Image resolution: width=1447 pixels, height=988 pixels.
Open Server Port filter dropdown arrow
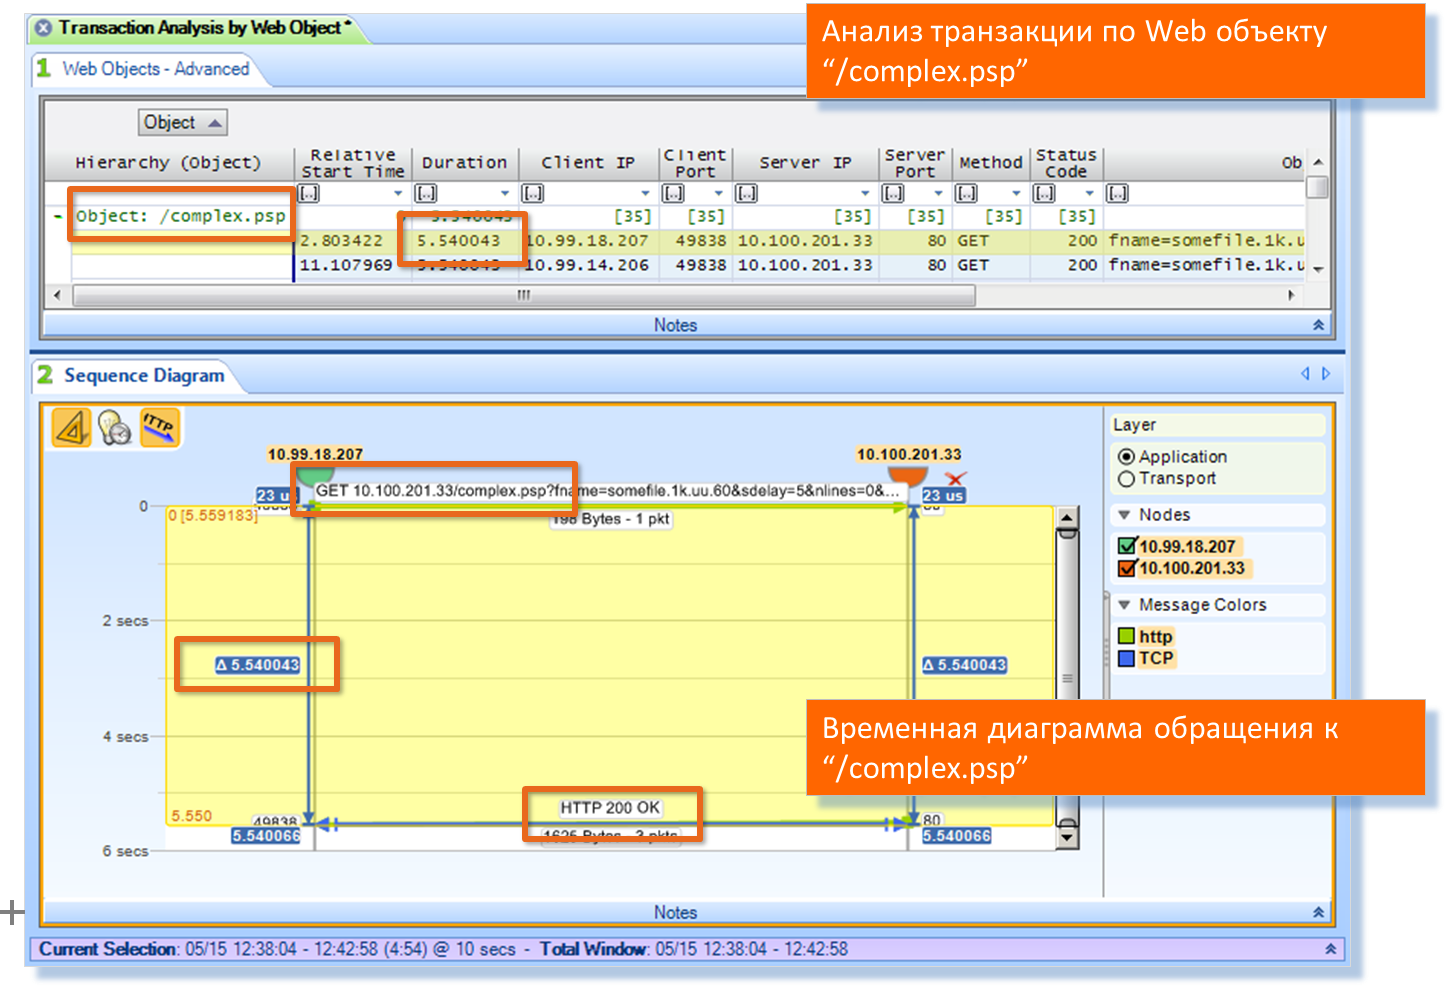pyautogui.click(x=938, y=193)
